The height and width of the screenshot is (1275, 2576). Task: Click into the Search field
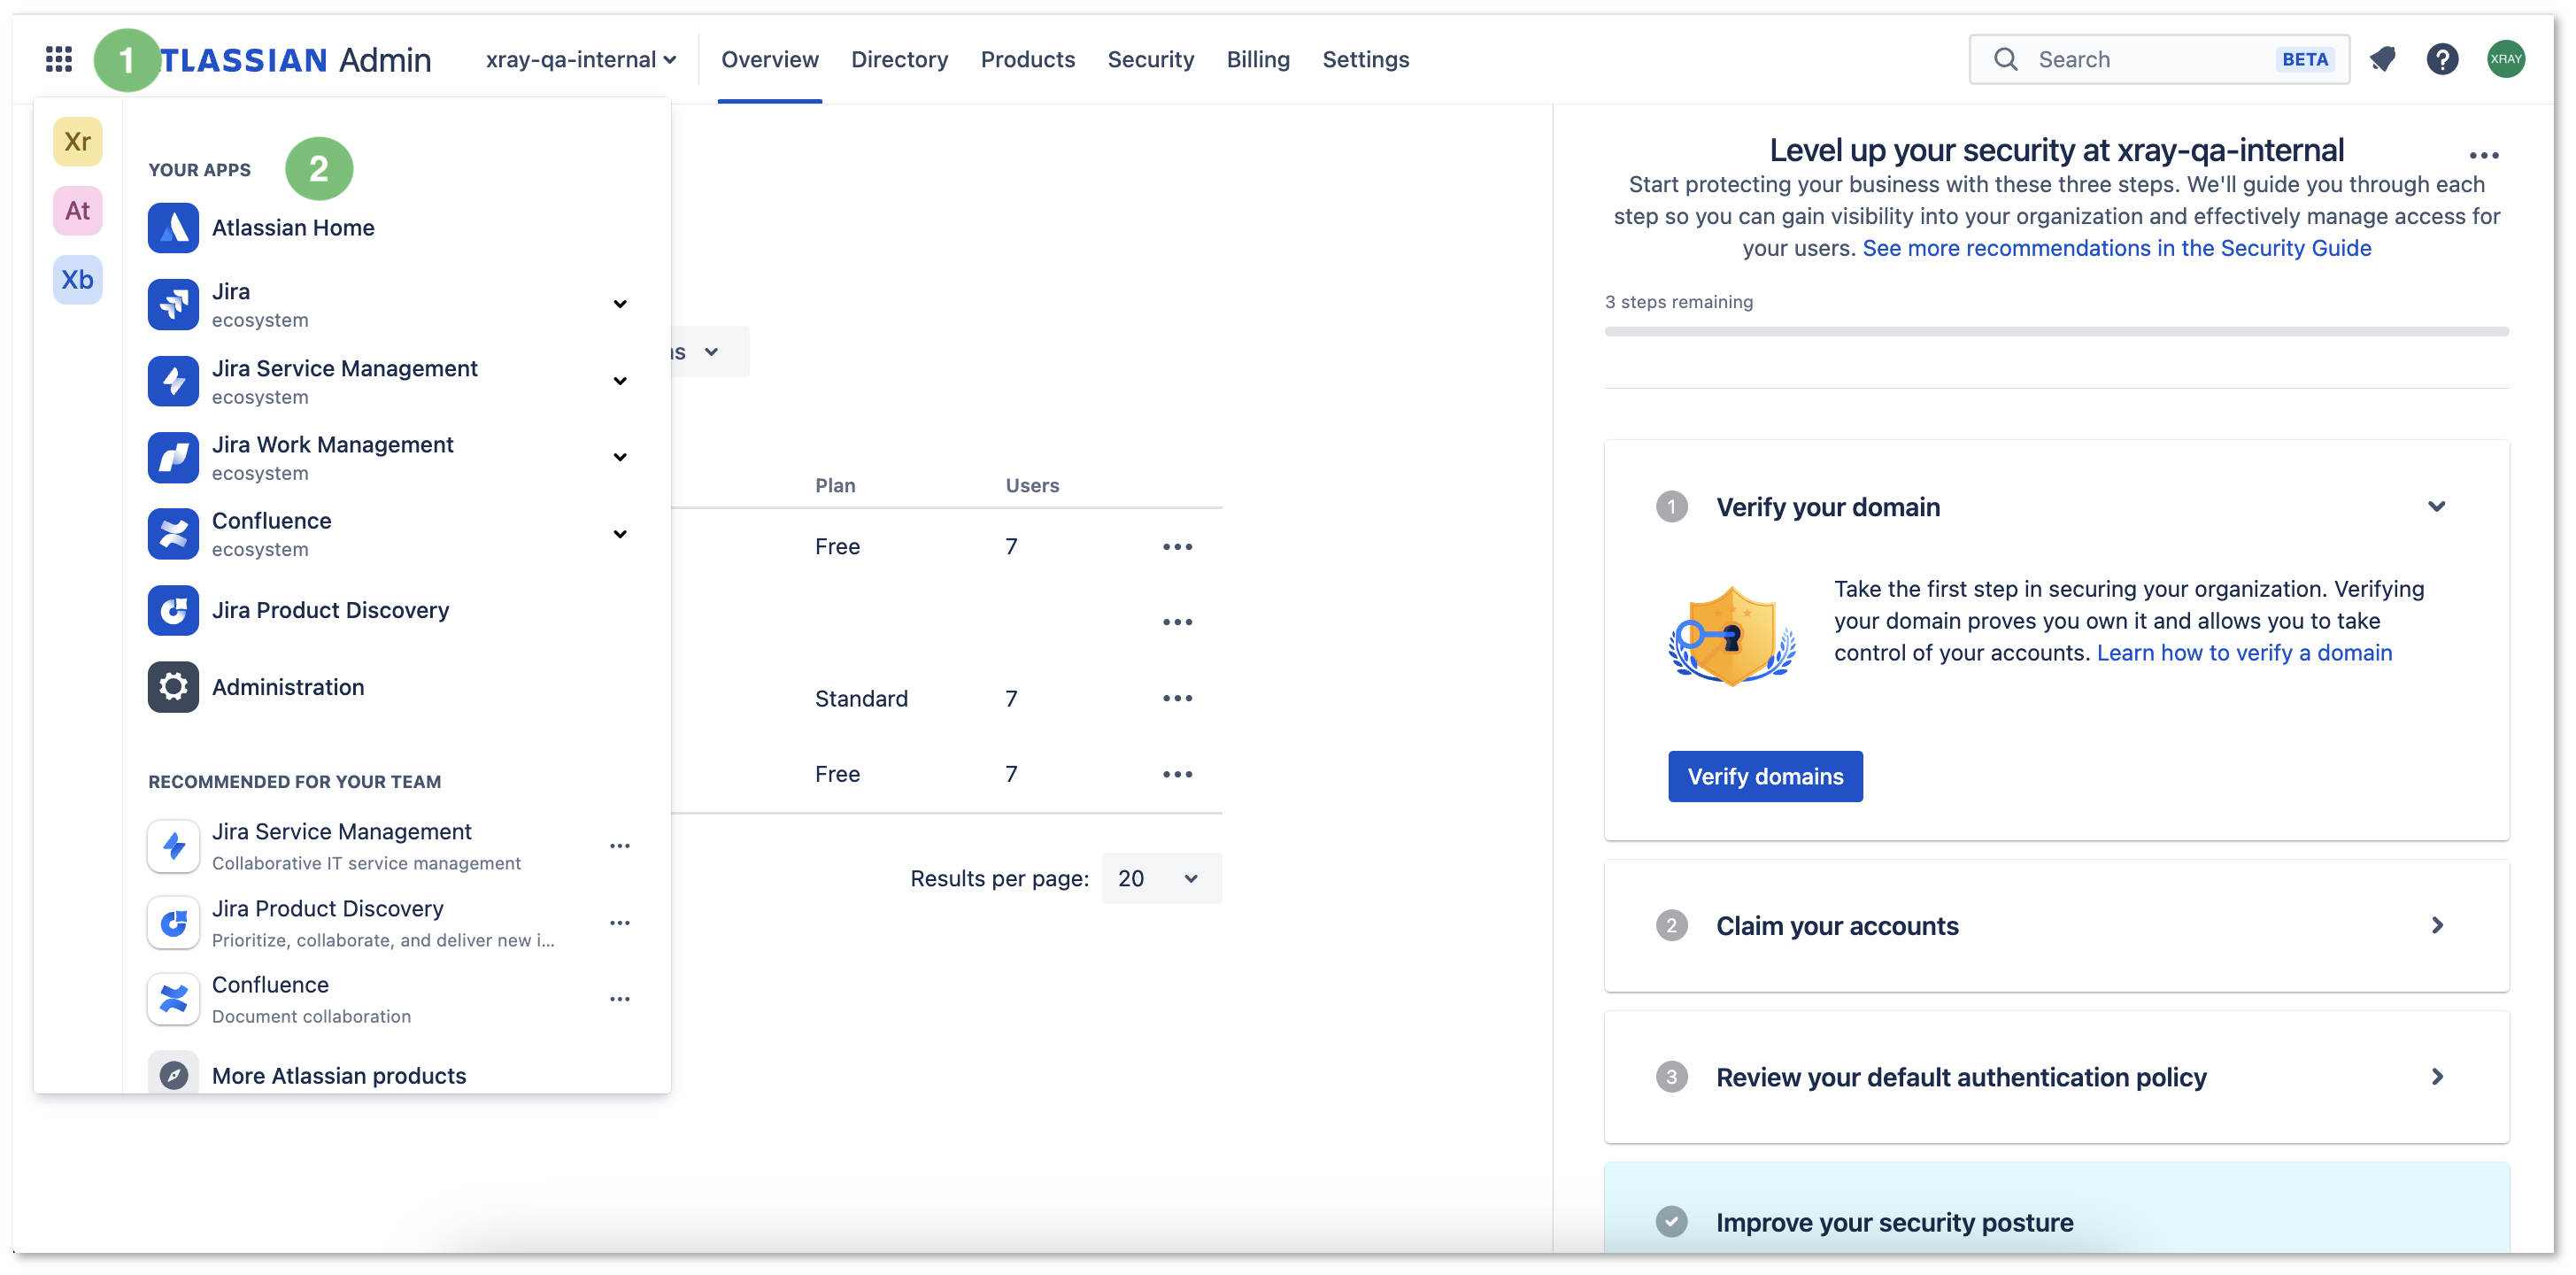2159,59
